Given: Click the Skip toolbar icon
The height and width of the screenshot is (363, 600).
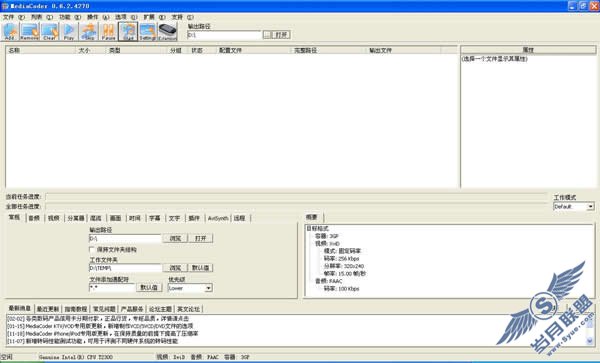Looking at the screenshot, I should coord(89,31).
